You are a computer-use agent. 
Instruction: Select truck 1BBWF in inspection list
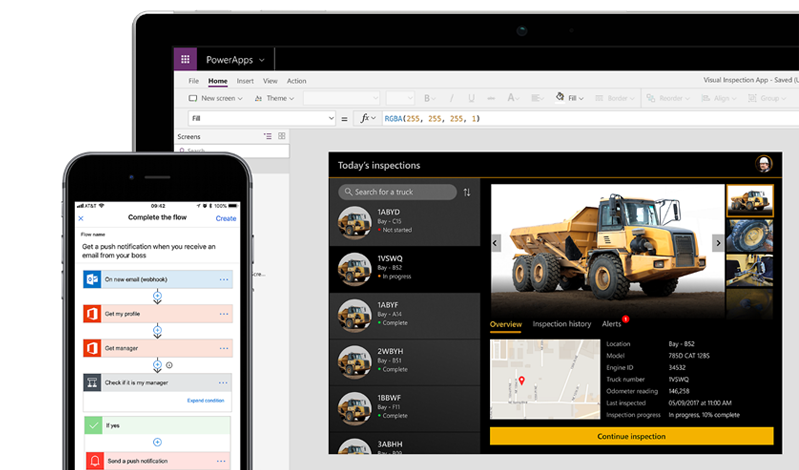pos(405,408)
